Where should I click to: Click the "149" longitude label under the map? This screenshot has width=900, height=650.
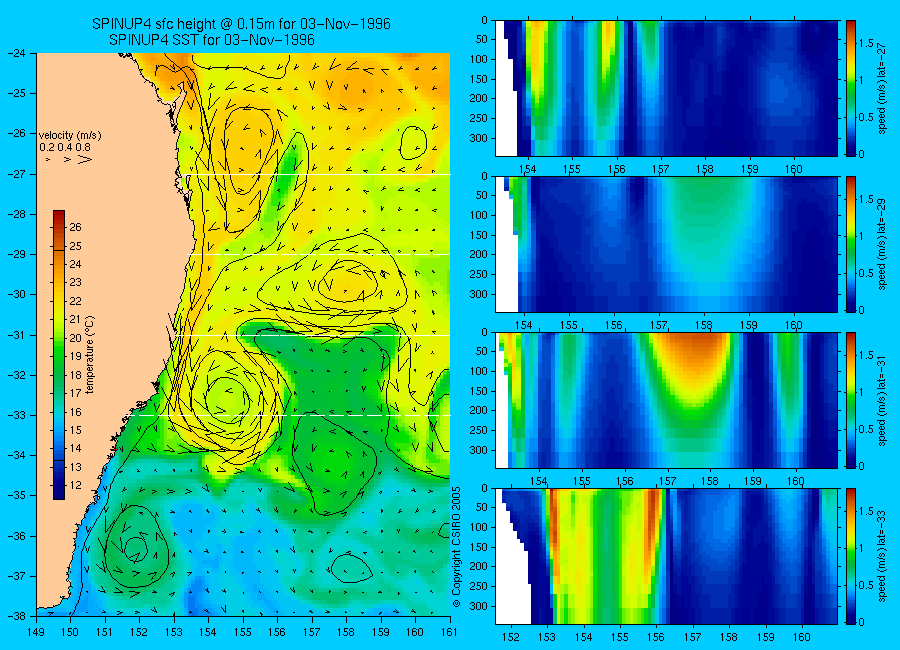[x=36, y=632]
